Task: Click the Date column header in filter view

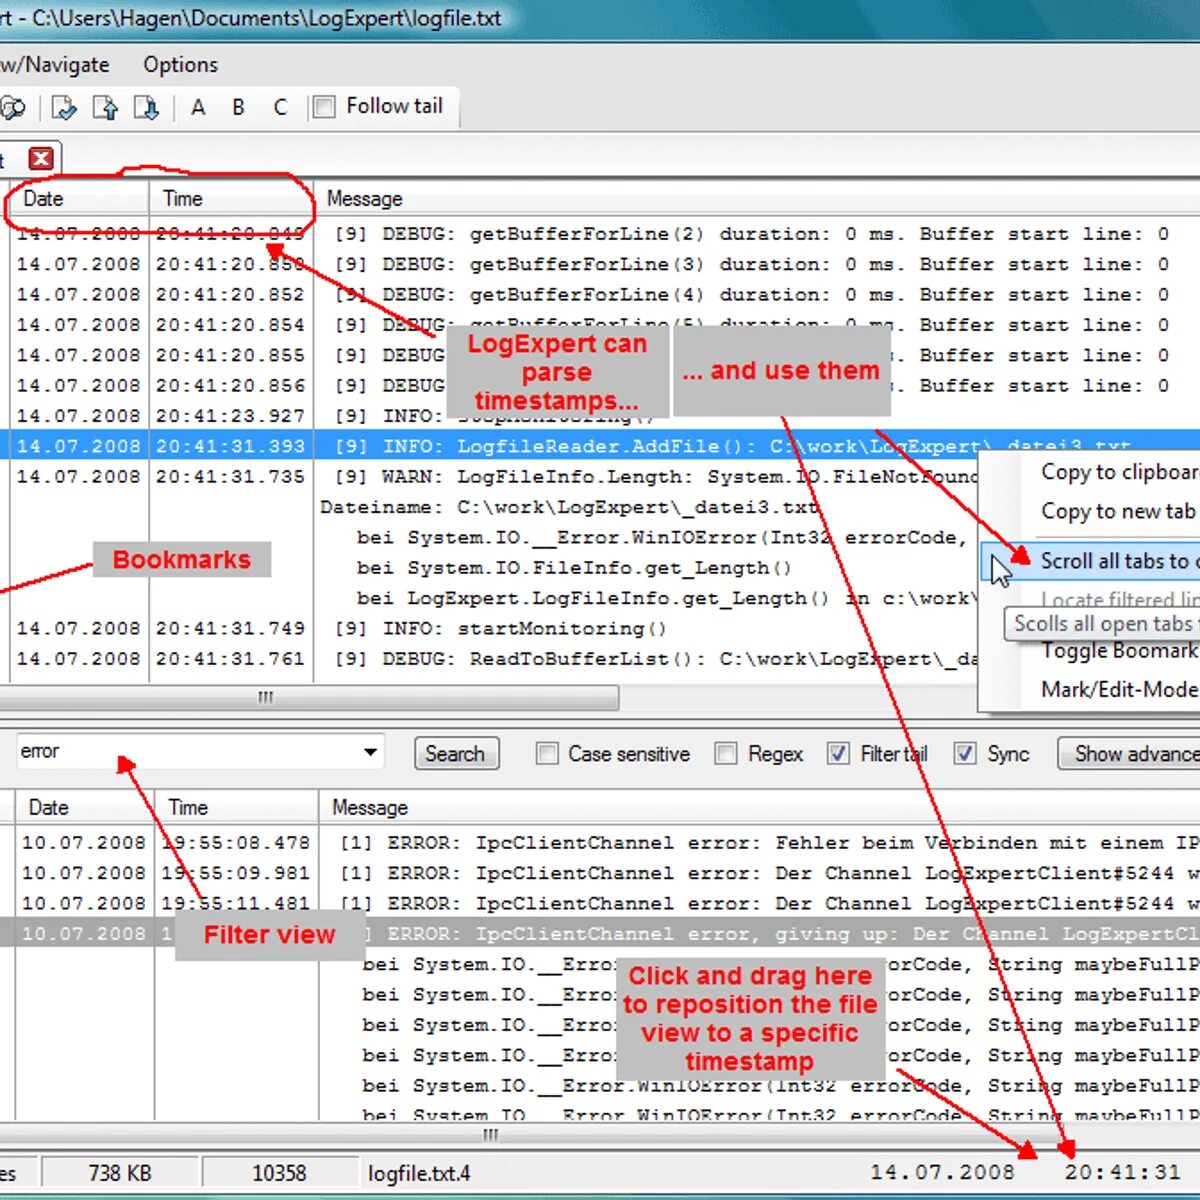Action: (x=84, y=807)
